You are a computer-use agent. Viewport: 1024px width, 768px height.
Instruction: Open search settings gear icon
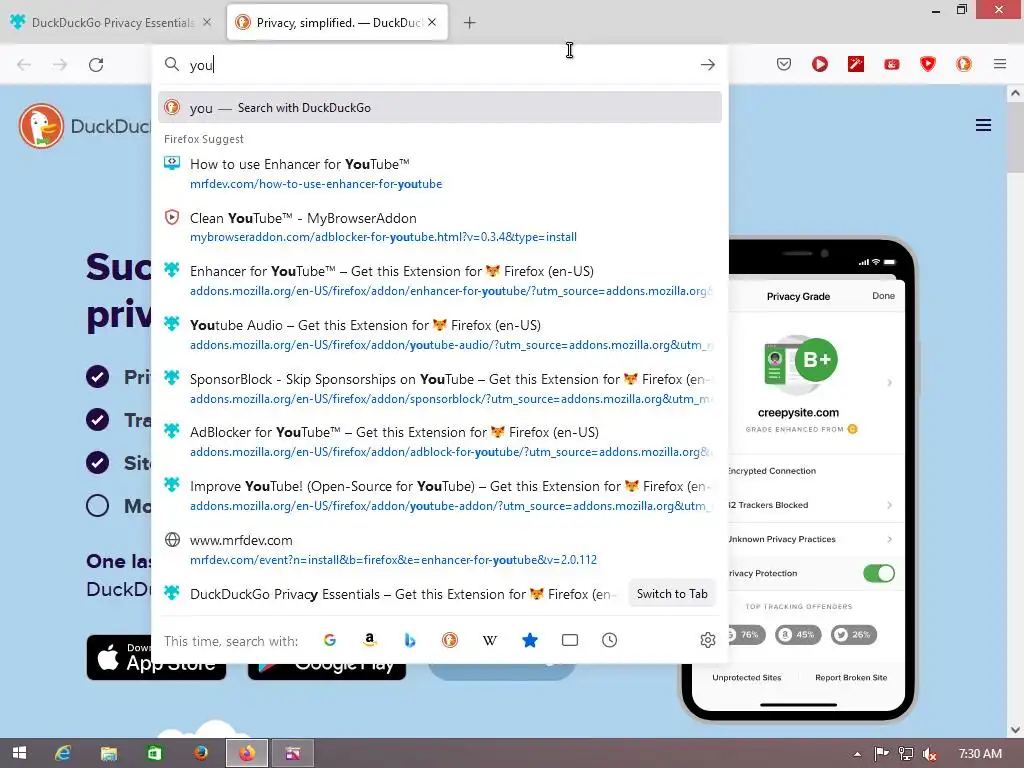click(707, 640)
